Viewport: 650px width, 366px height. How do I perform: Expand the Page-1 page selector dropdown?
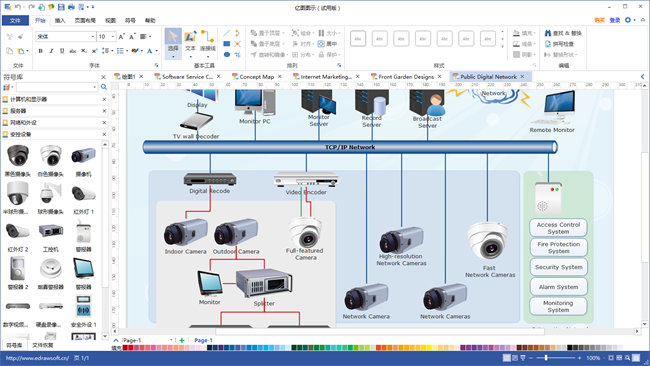click(x=171, y=340)
